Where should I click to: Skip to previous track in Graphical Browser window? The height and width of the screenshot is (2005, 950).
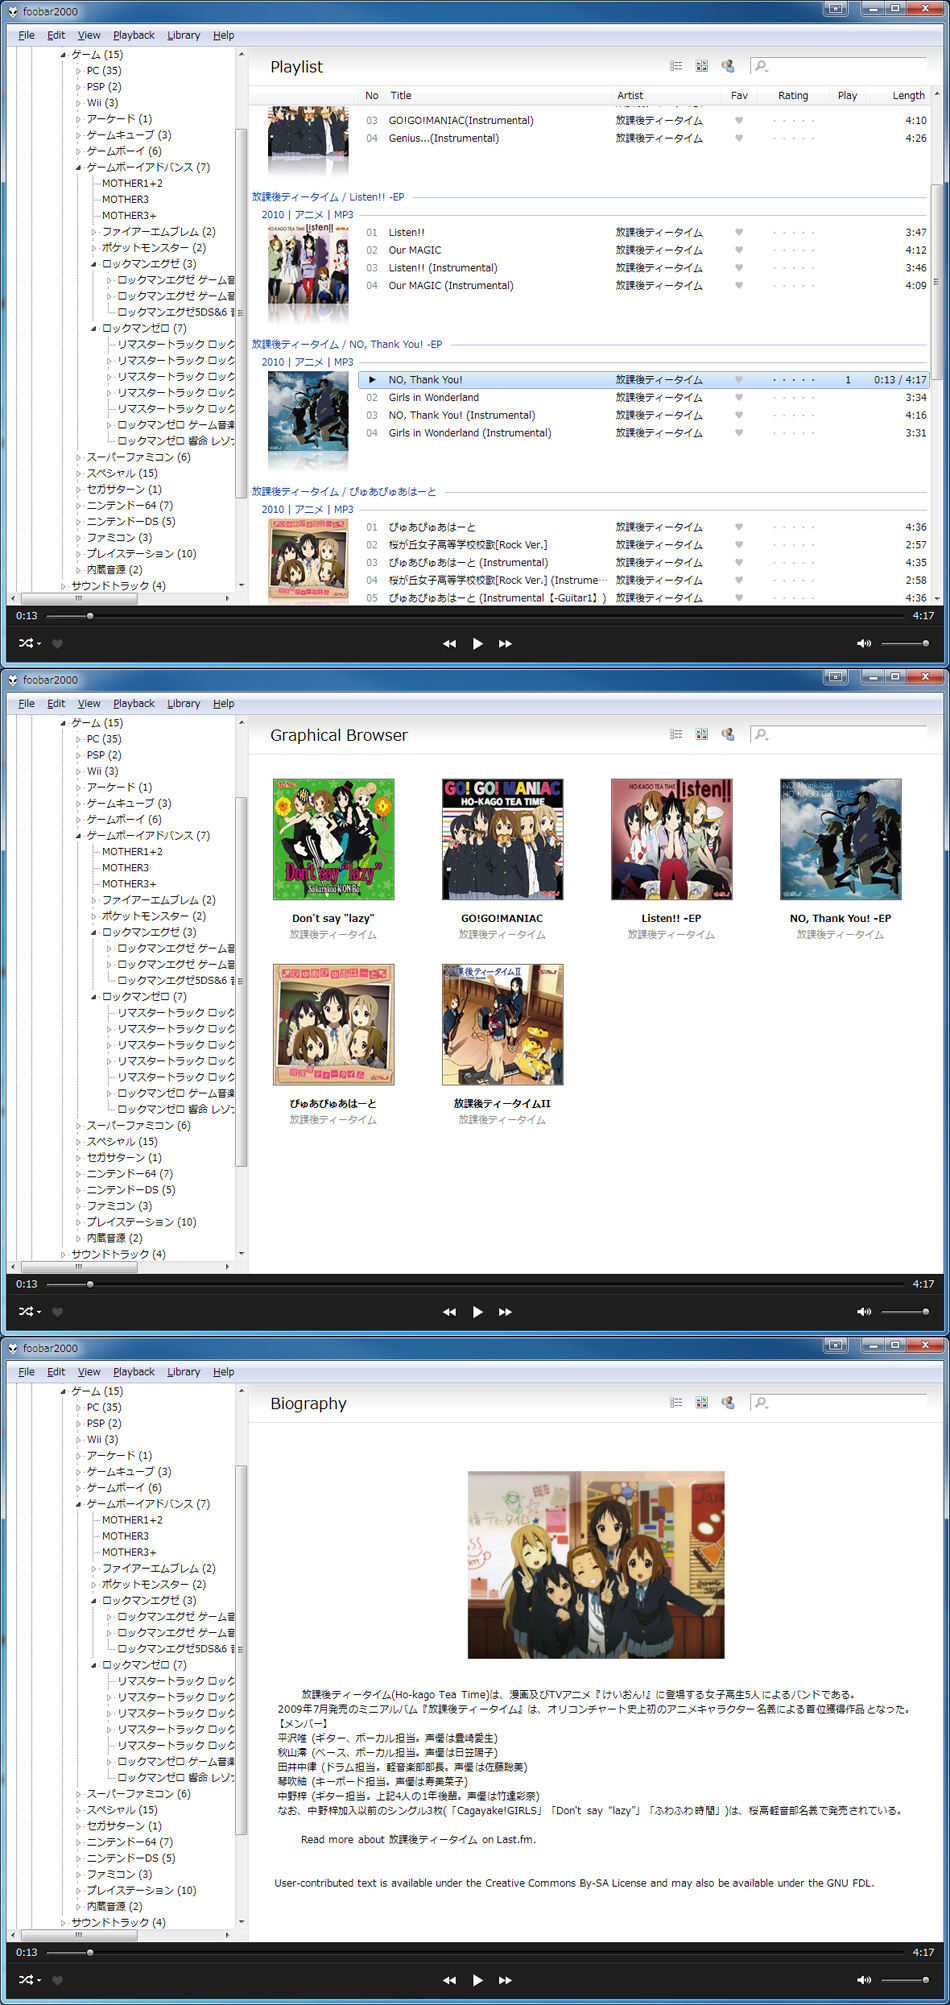[449, 1312]
